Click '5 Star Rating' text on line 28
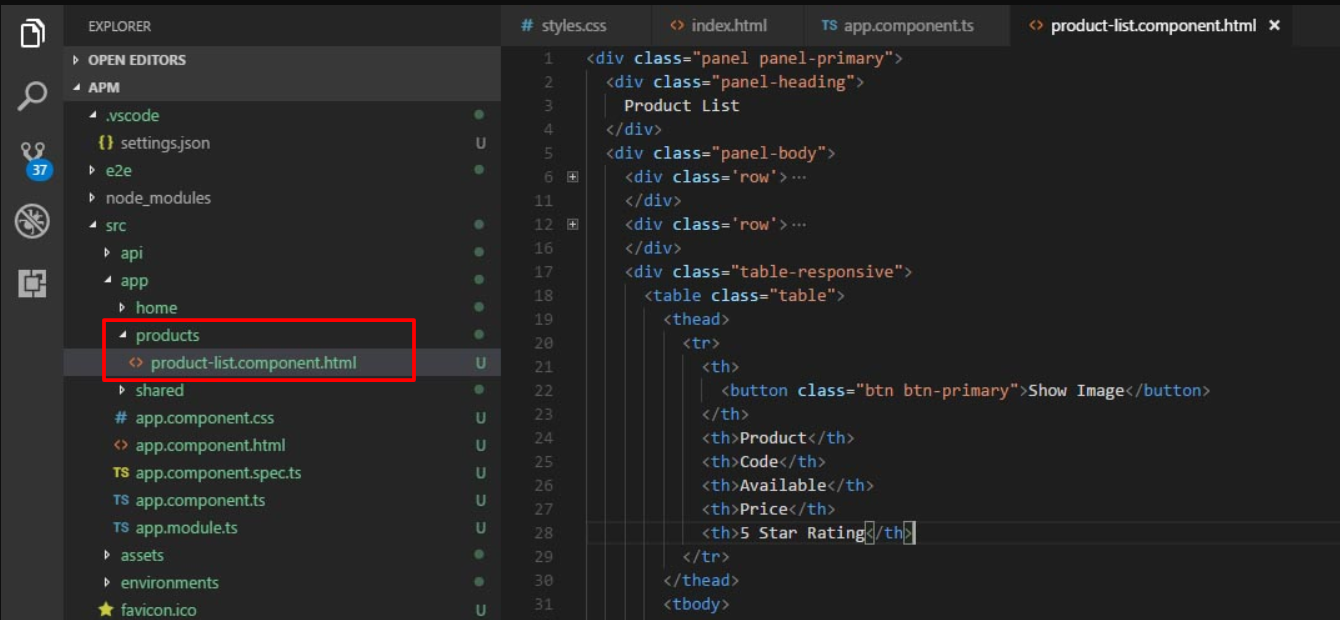 [802, 533]
